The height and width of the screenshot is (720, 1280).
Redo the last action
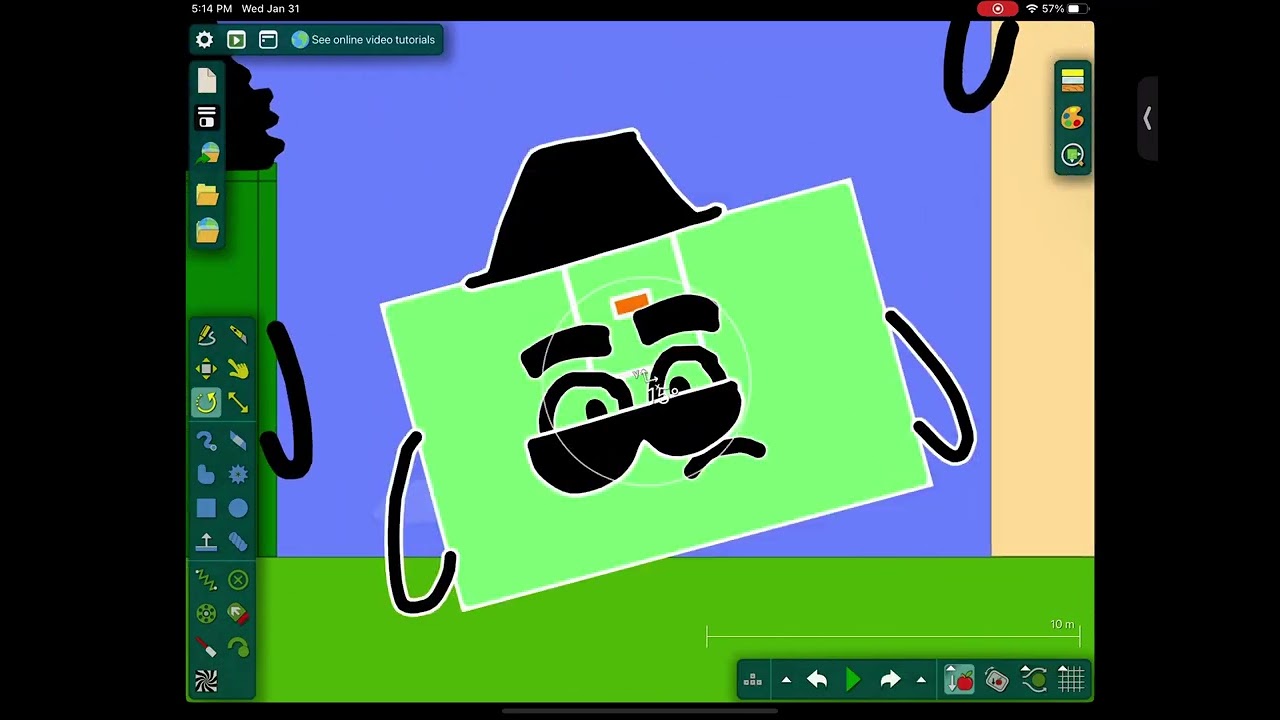pos(890,681)
